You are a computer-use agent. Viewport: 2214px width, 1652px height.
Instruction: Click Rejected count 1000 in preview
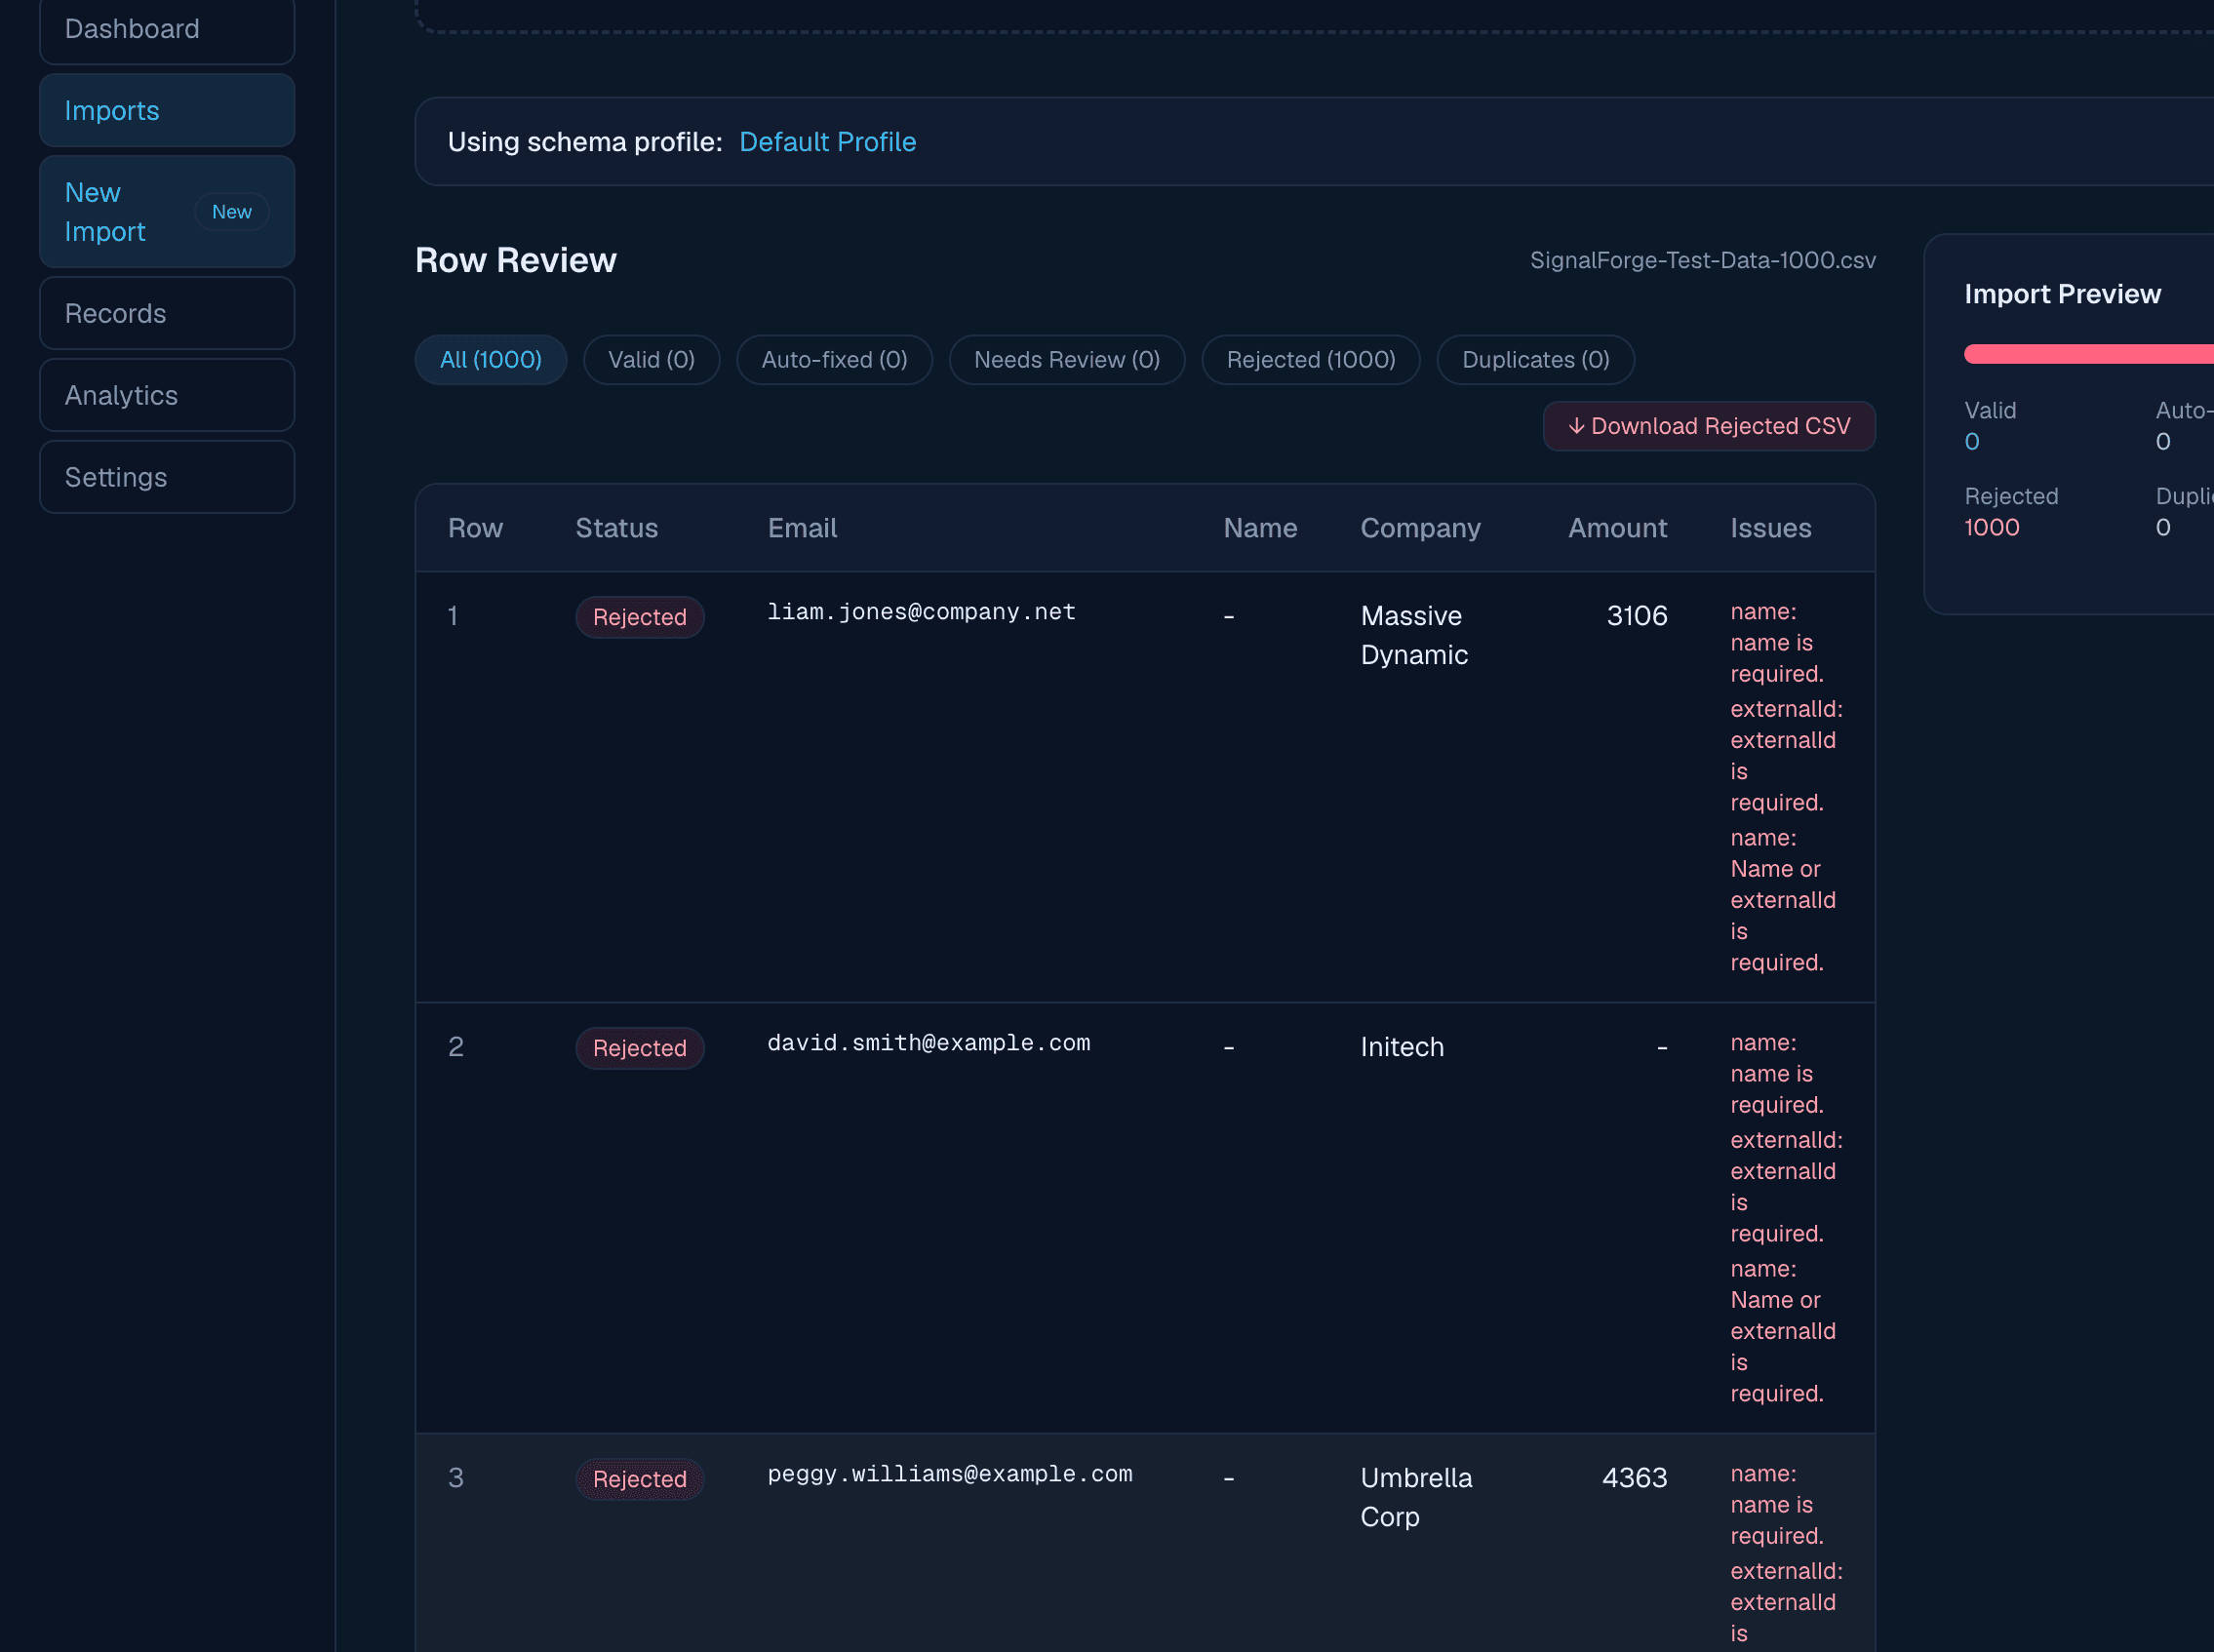1991,528
